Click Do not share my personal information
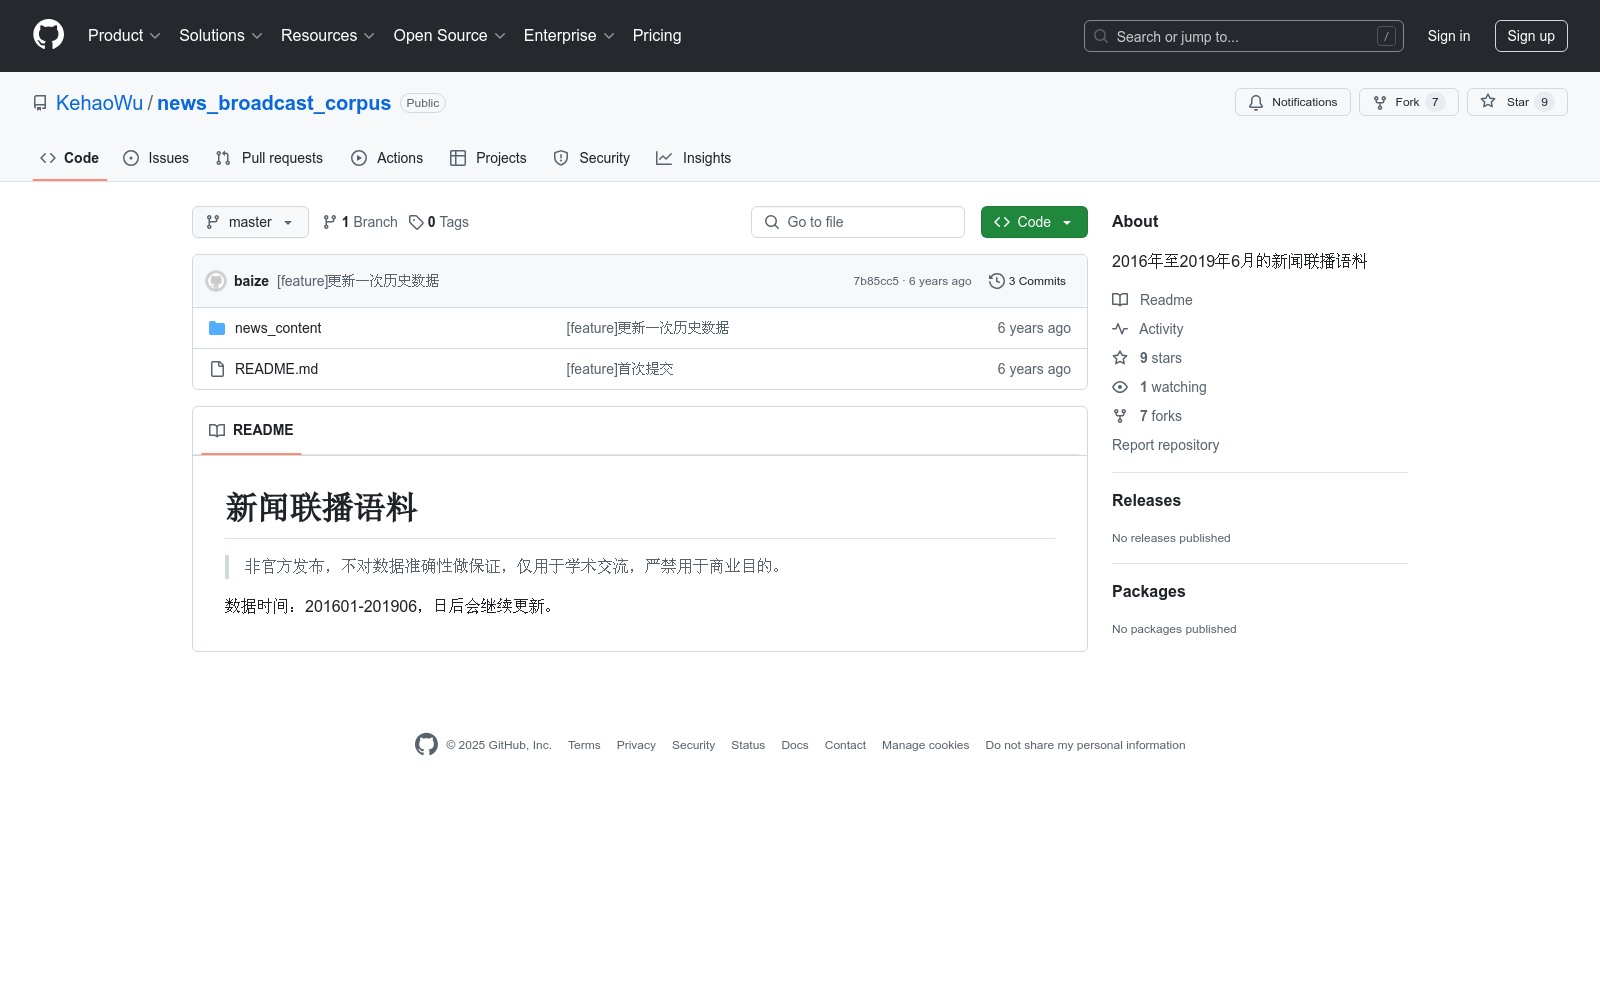 click(1085, 745)
